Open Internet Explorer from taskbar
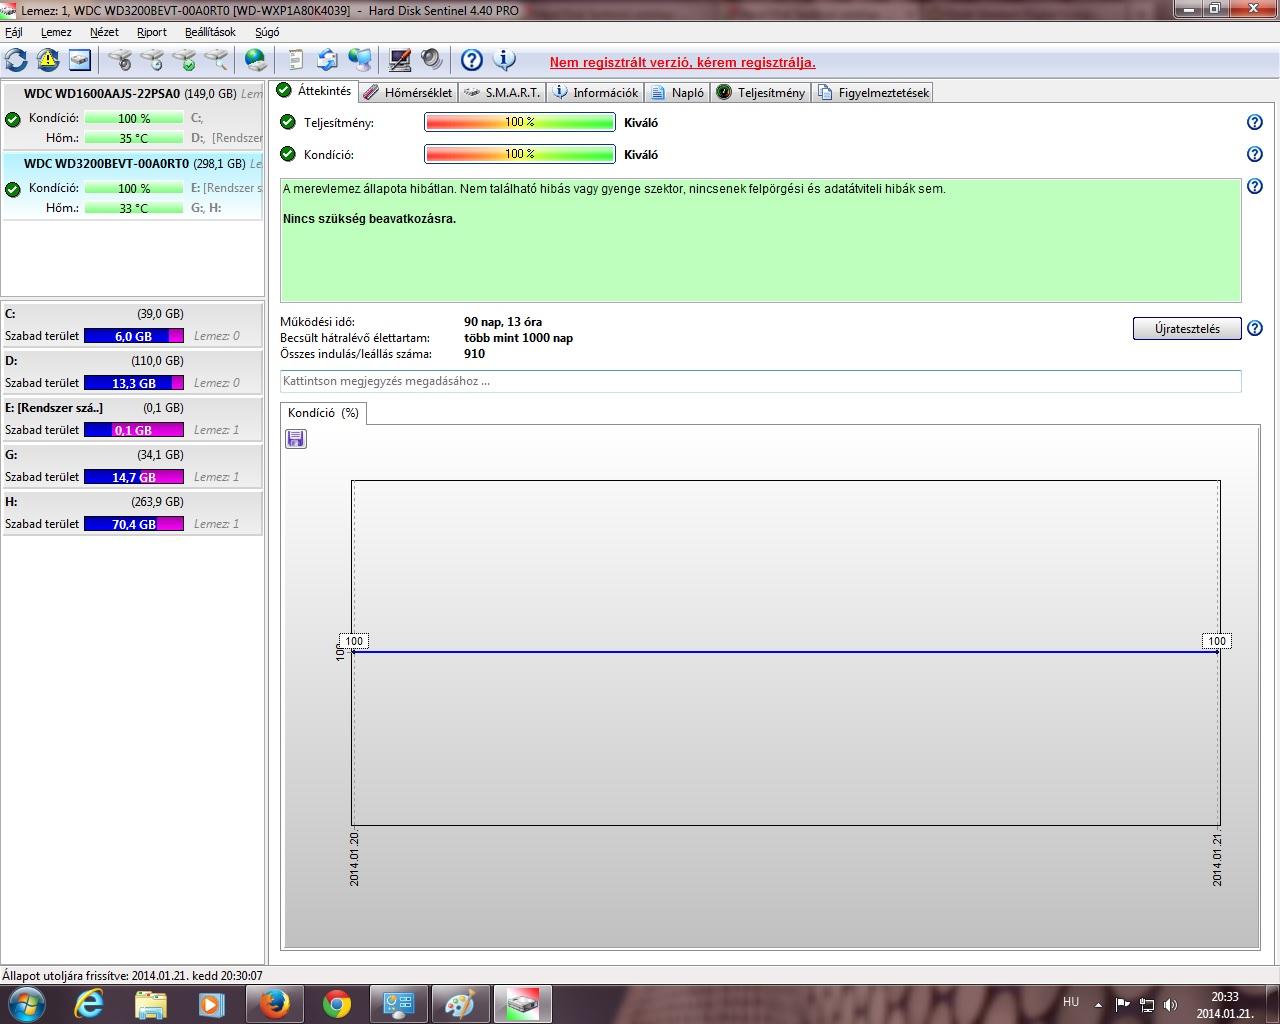The width and height of the screenshot is (1280, 1024). tap(89, 1004)
